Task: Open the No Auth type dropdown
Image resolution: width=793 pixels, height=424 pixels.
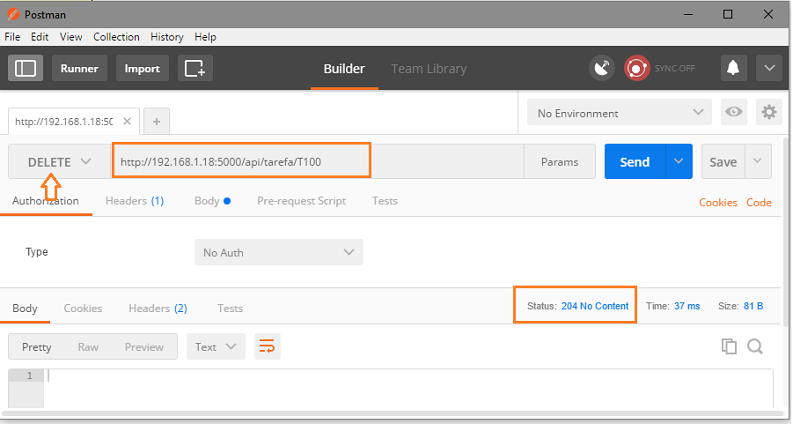Action: [x=279, y=252]
